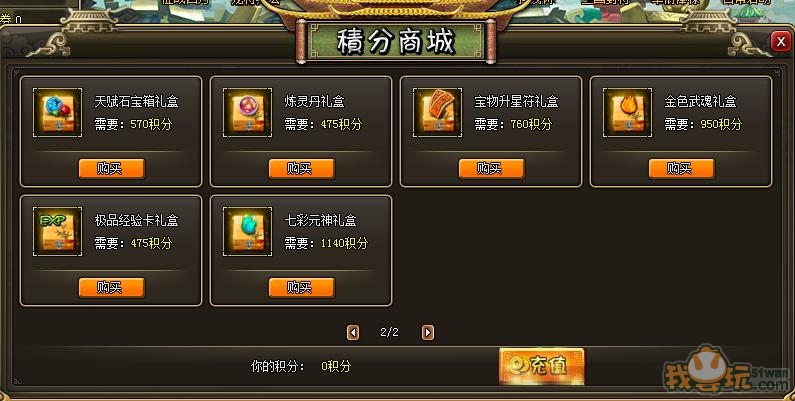The width and height of the screenshot is (795, 401).
Task: Open the 充值 recharge button
Action: tap(542, 366)
